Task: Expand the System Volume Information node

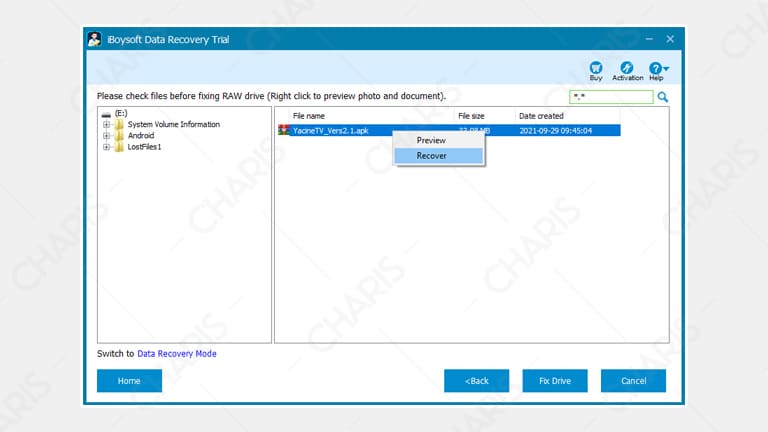Action: (x=106, y=125)
